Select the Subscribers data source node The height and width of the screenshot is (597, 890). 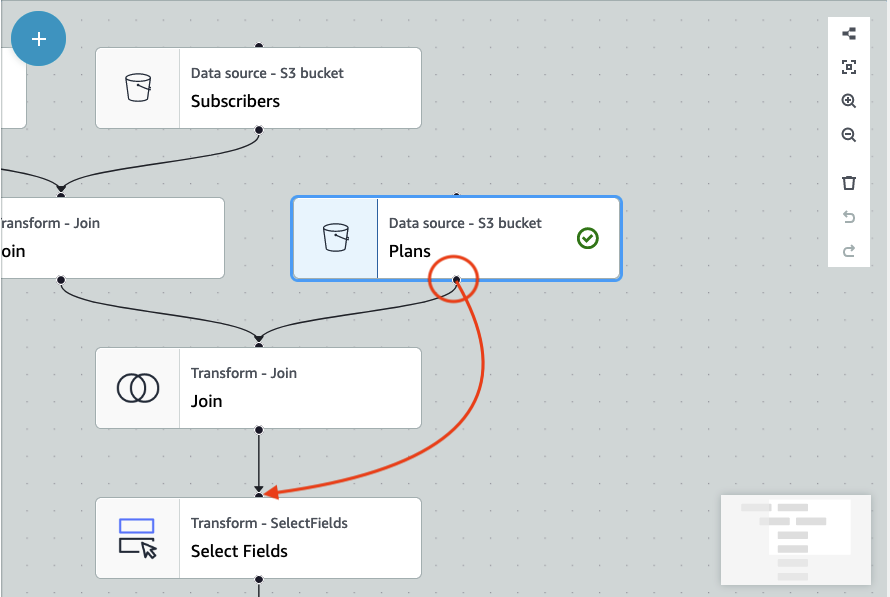300,88
